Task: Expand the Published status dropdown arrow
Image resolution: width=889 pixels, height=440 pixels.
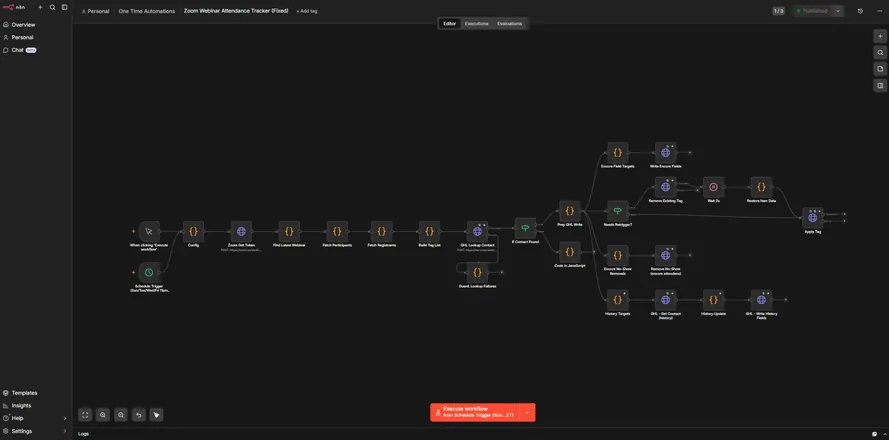Action: 838,11
